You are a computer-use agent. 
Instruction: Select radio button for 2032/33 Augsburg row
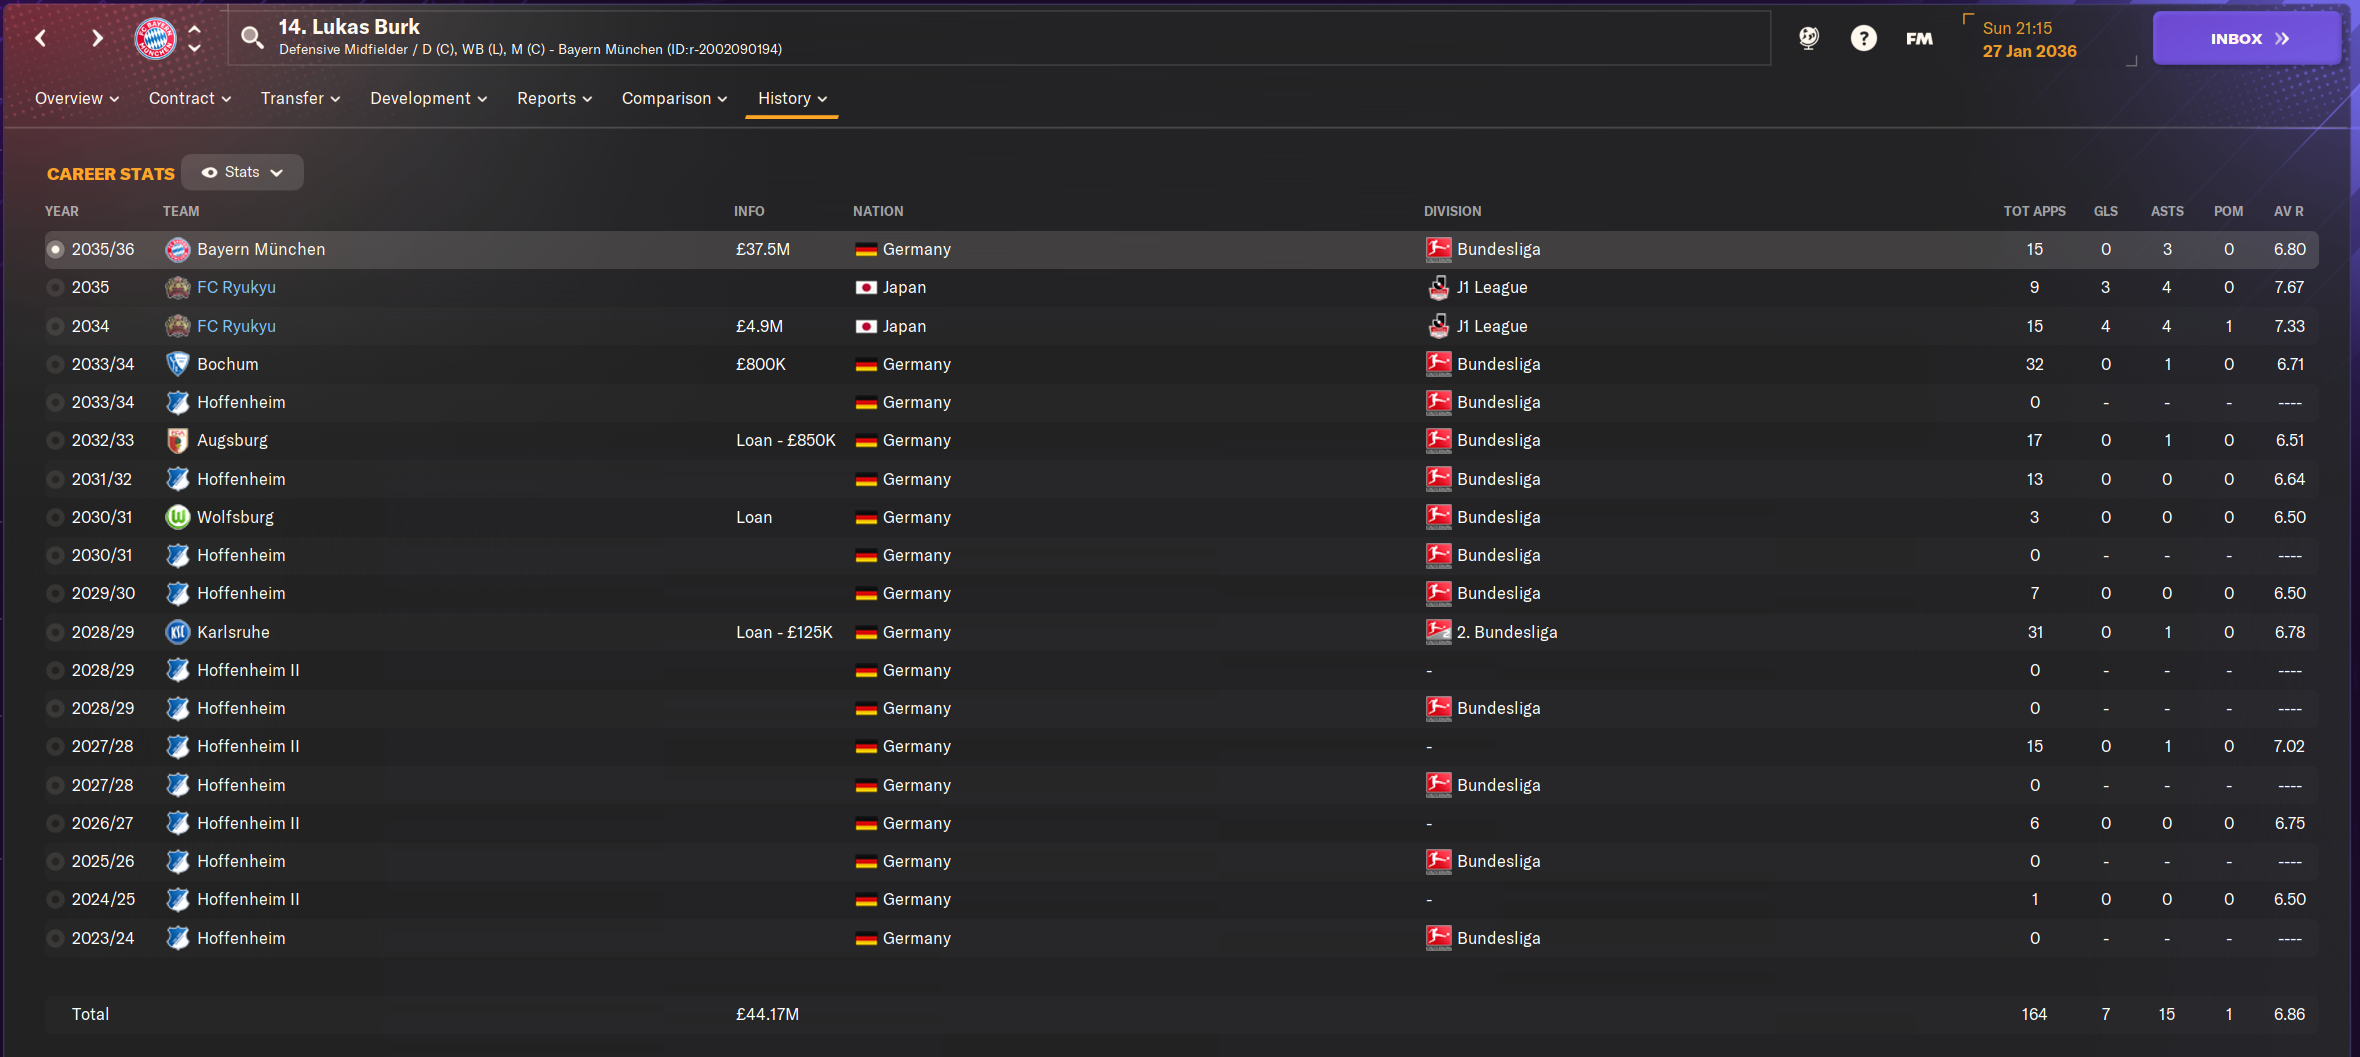(x=56, y=441)
